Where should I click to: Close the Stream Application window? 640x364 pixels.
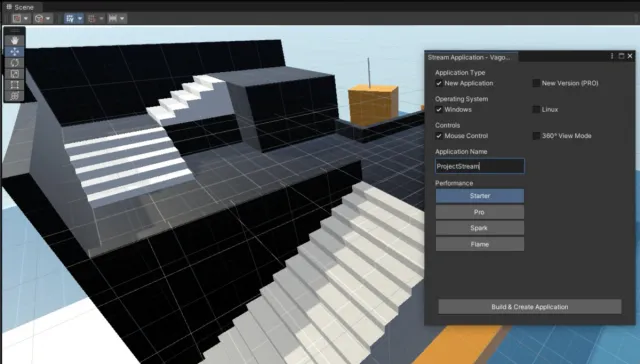(630, 56)
